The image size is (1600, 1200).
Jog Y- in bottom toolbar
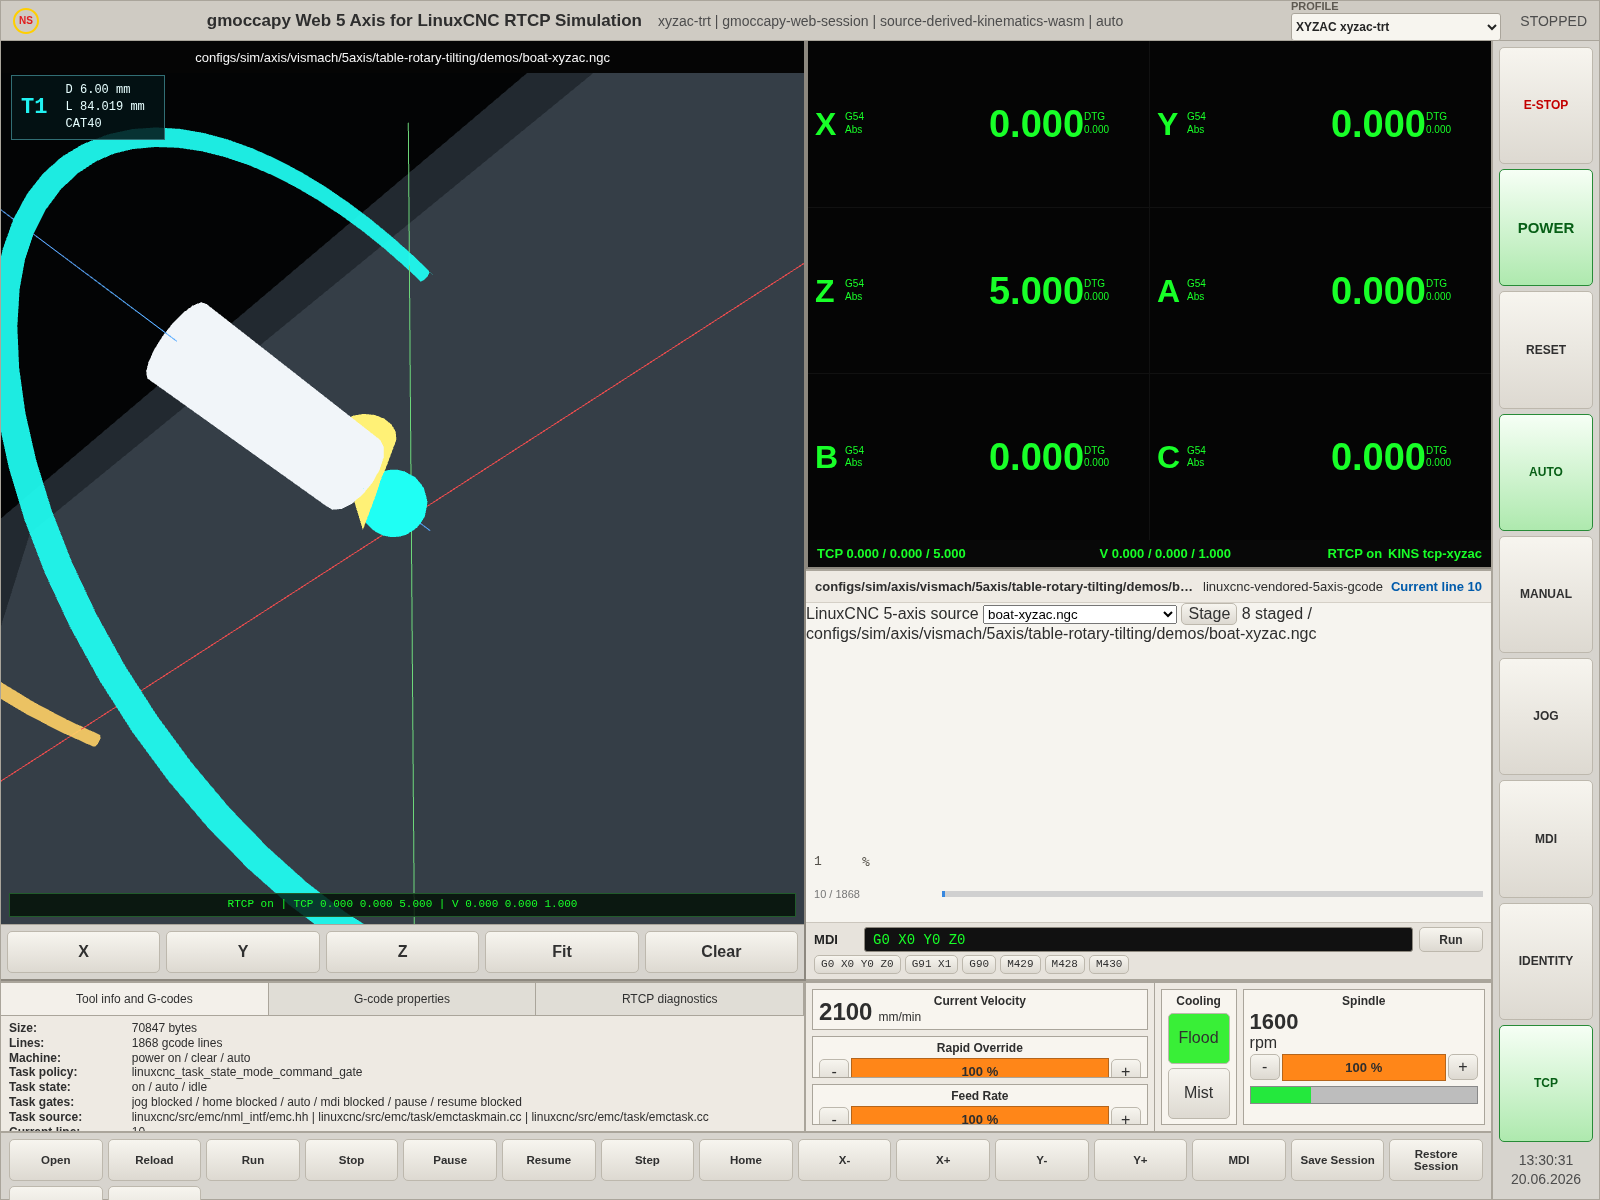[1041, 1160]
